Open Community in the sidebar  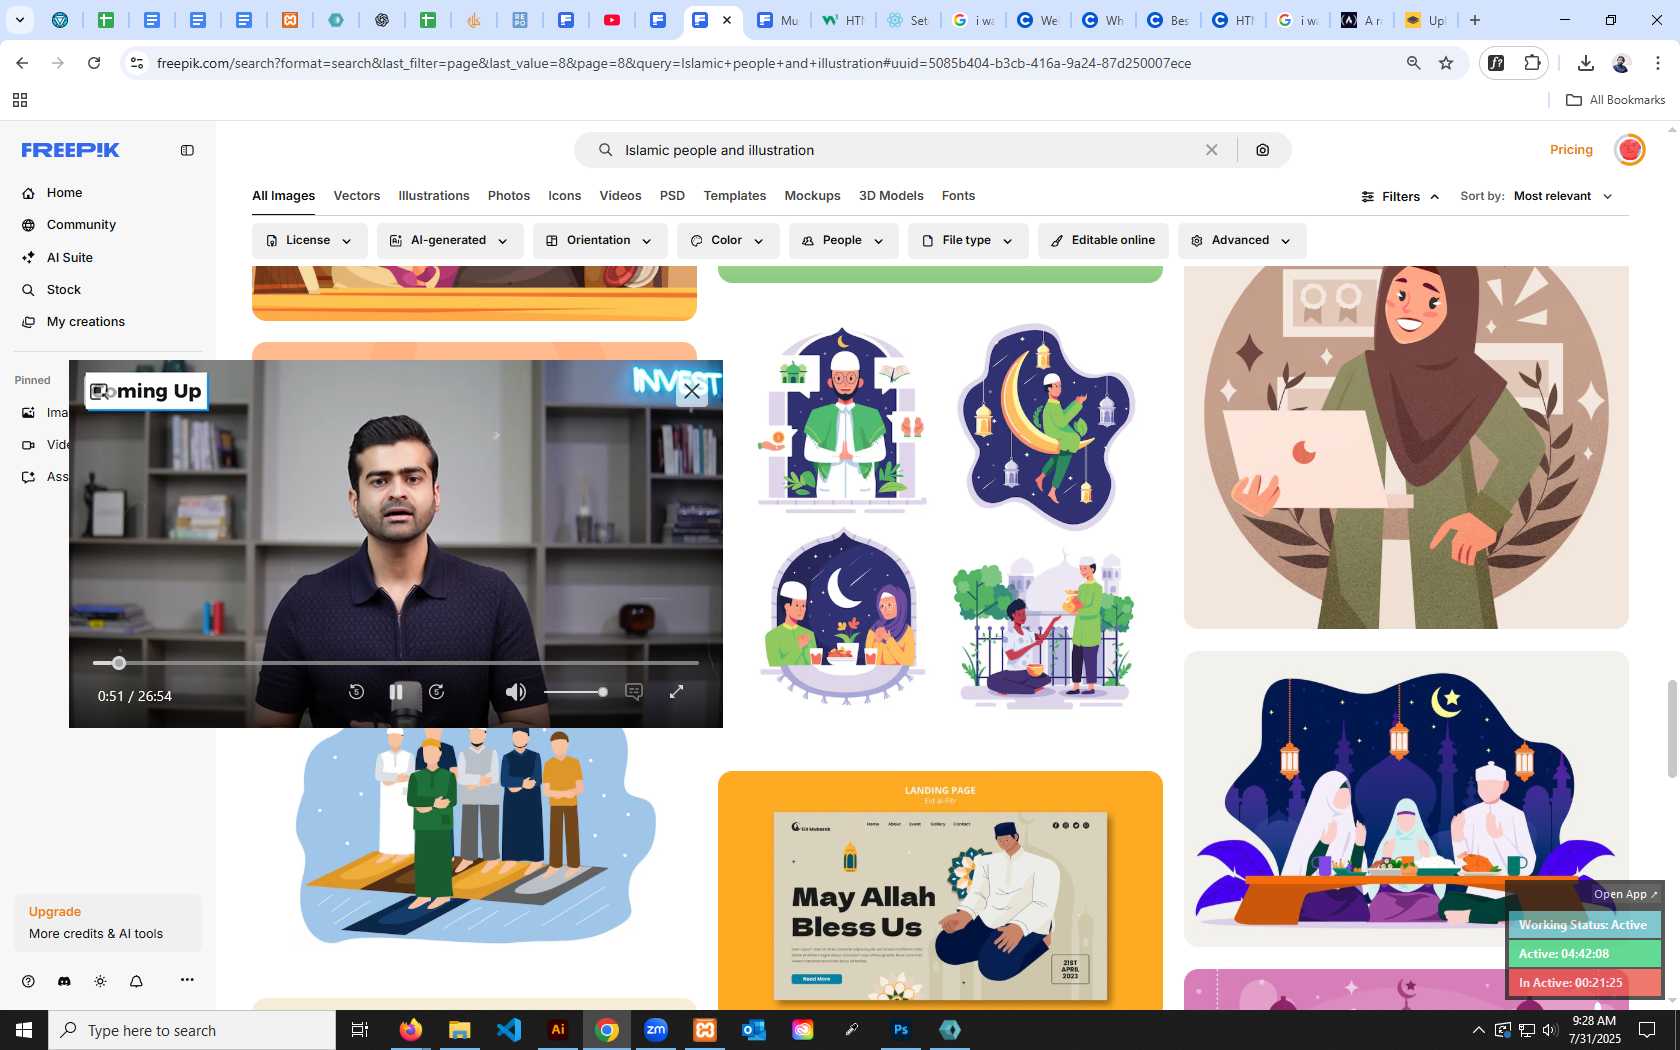81,225
